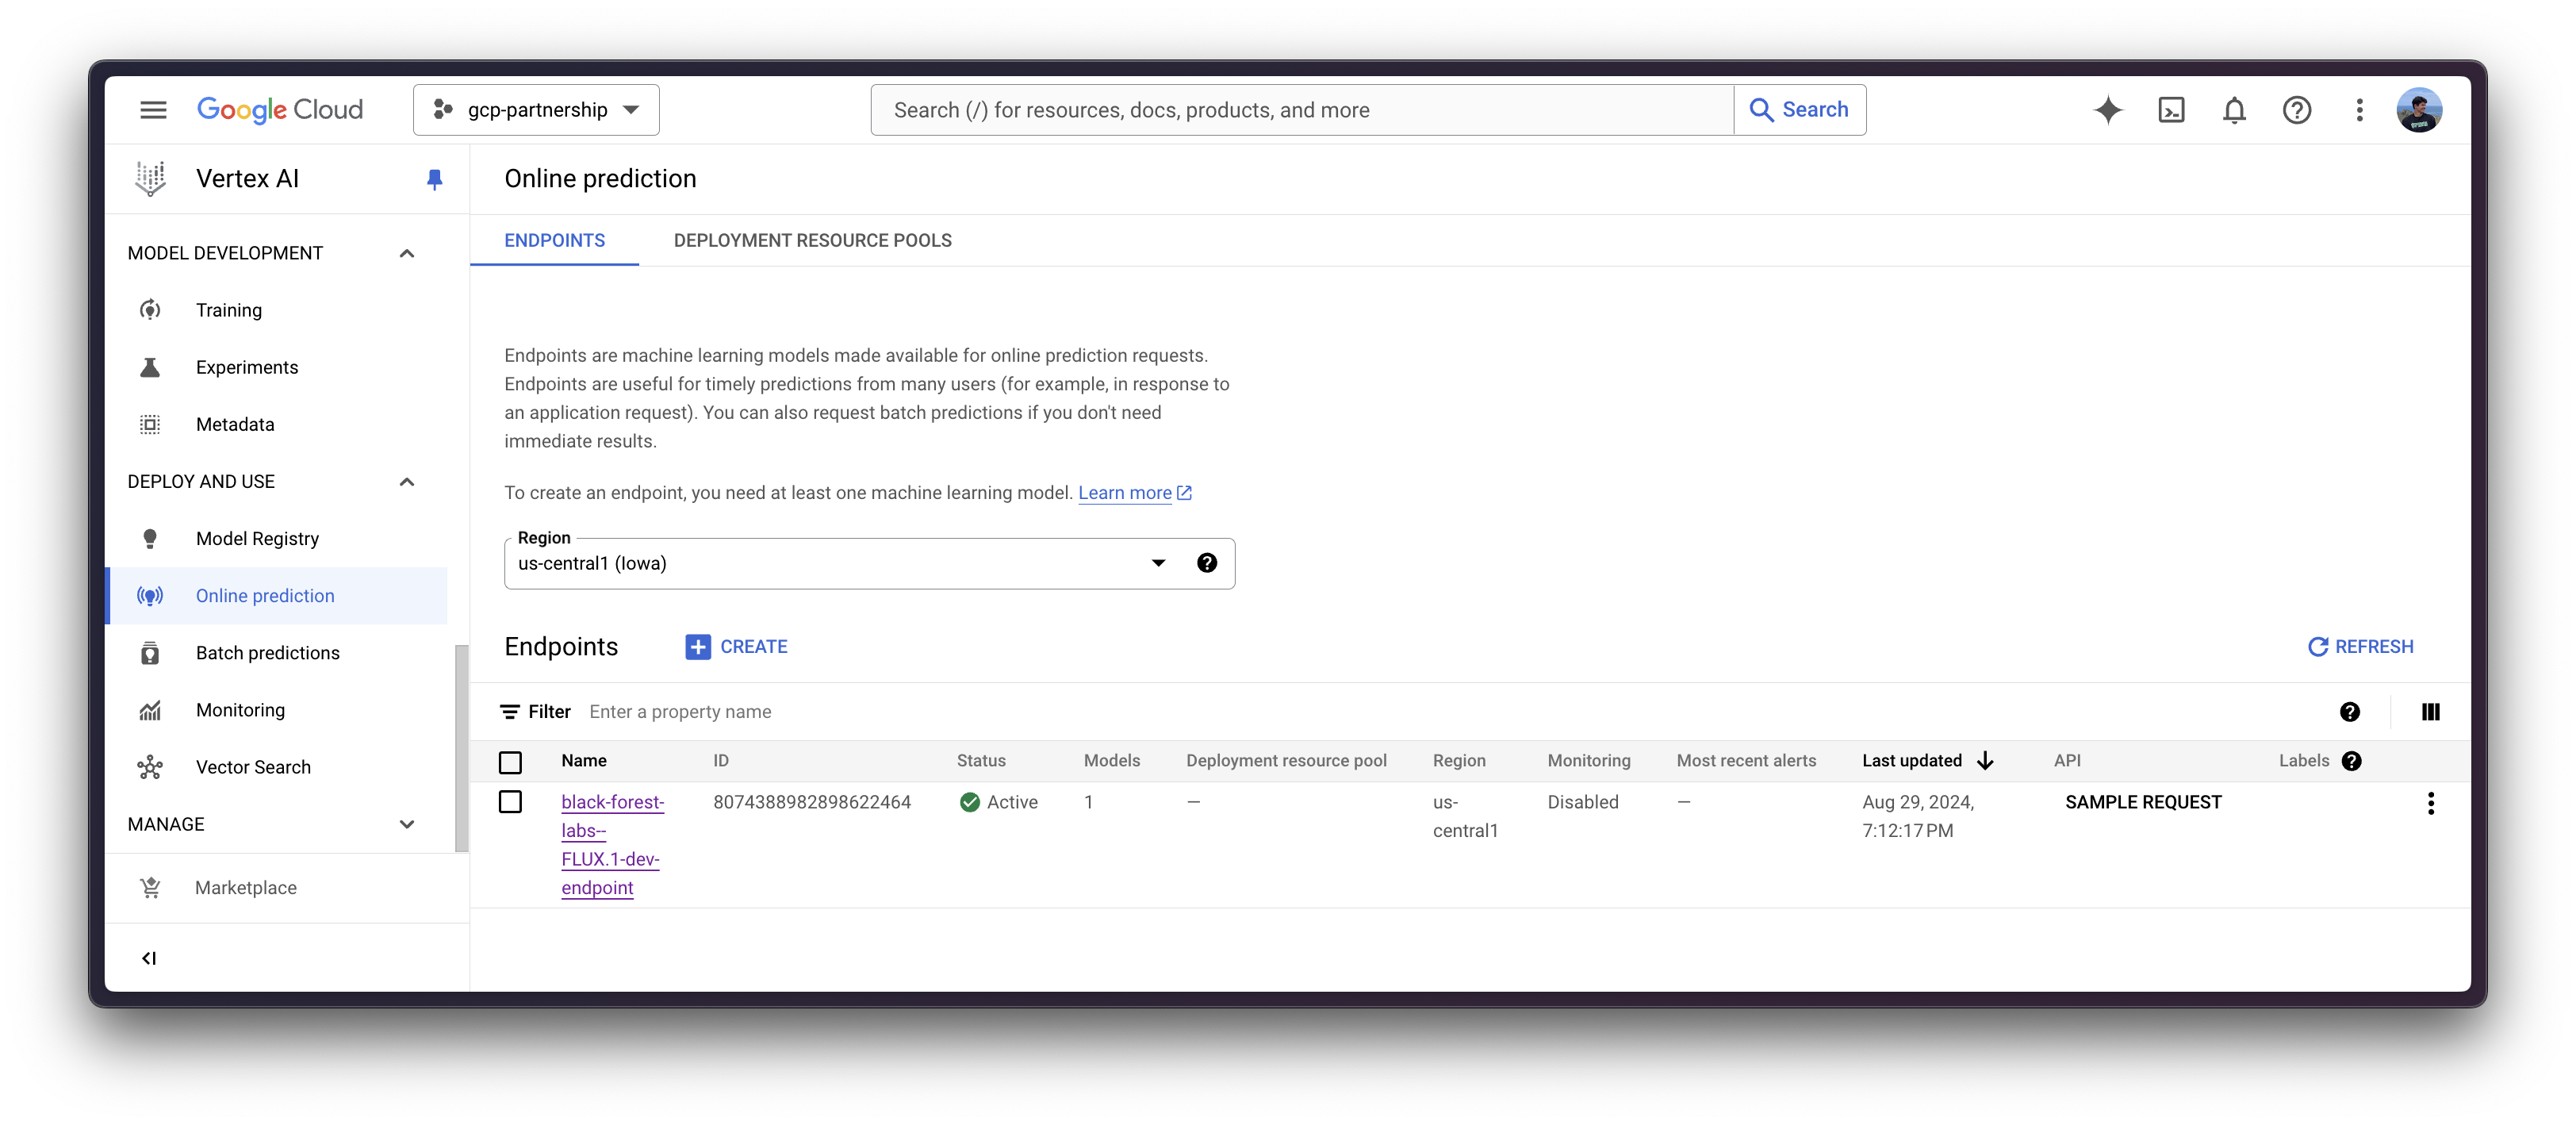
Task: Select the DEPLOYMENT RESOURCE POOLS tab
Action: click(x=811, y=240)
